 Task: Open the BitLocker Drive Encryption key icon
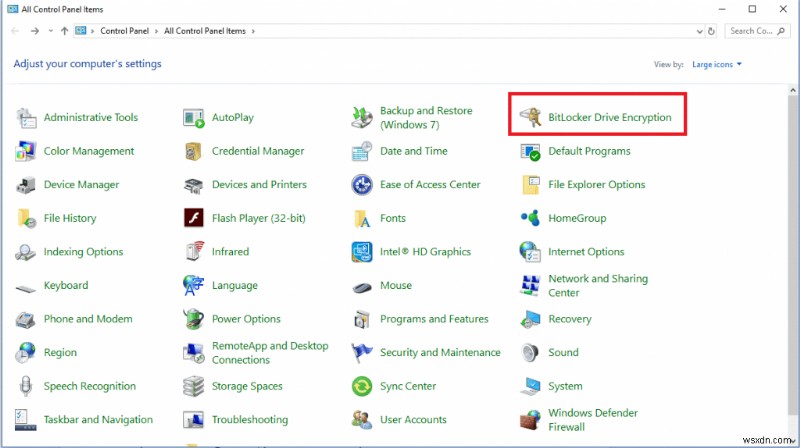(x=530, y=117)
